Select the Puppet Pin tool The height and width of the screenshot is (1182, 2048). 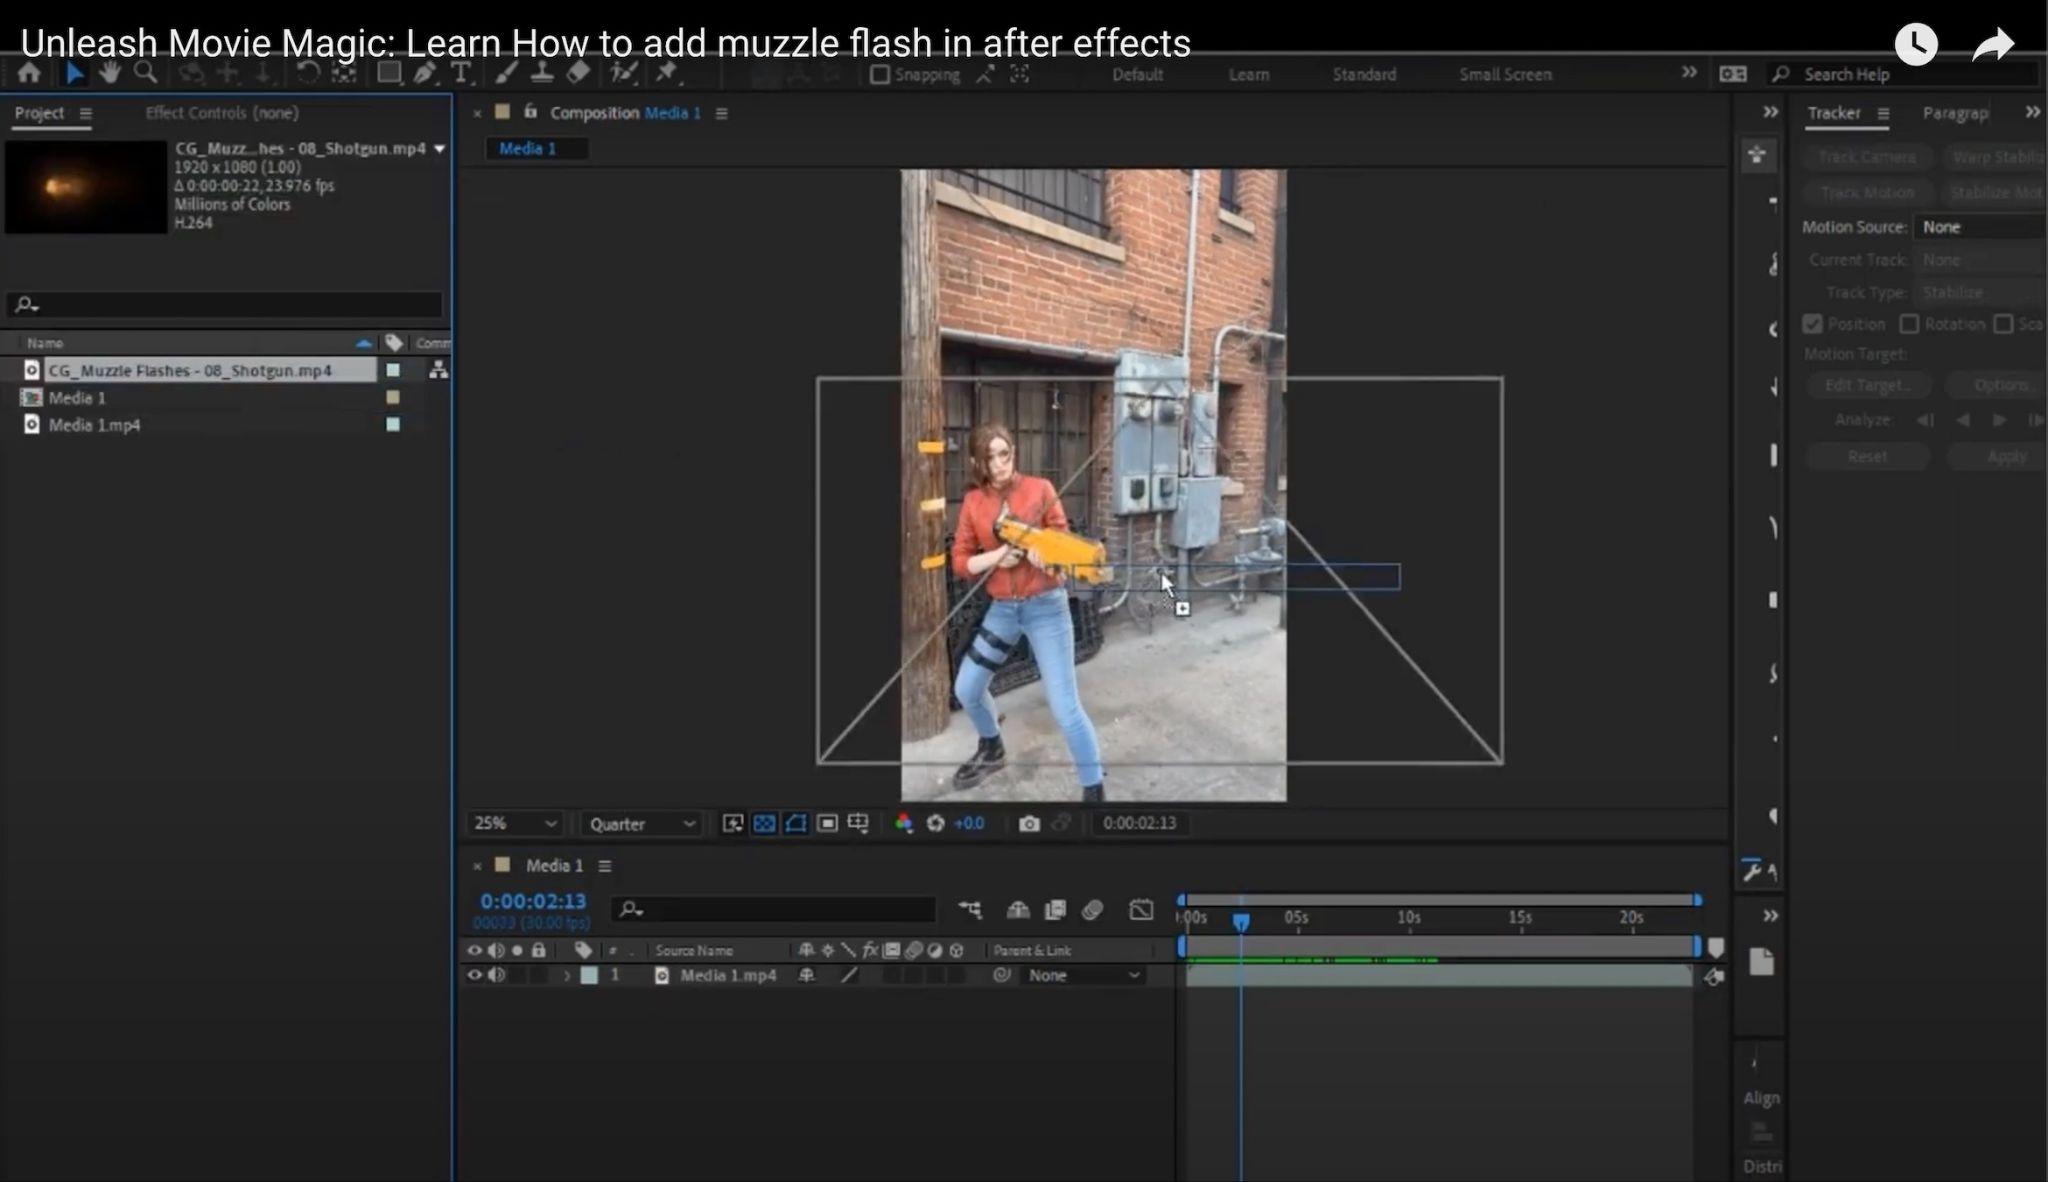667,72
